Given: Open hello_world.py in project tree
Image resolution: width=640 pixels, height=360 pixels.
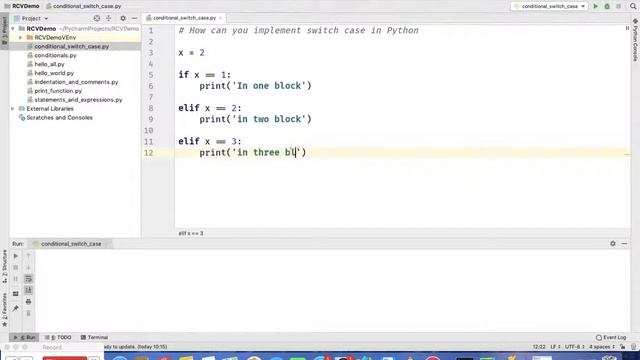Looking at the screenshot, I should coord(54,73).
